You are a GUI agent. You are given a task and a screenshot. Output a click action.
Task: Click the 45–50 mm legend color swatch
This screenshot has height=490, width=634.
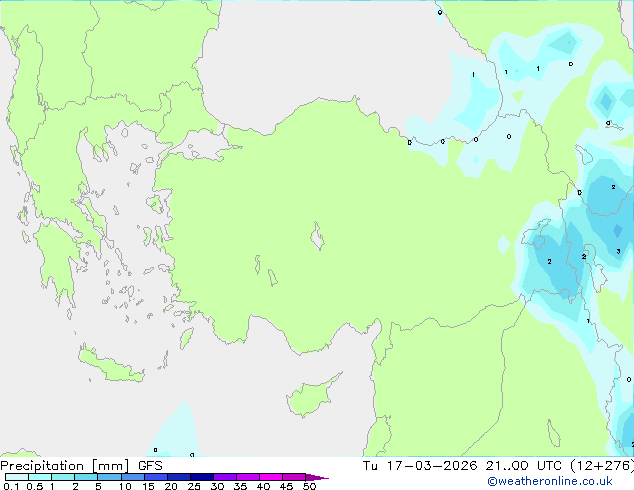click(294, 477)
